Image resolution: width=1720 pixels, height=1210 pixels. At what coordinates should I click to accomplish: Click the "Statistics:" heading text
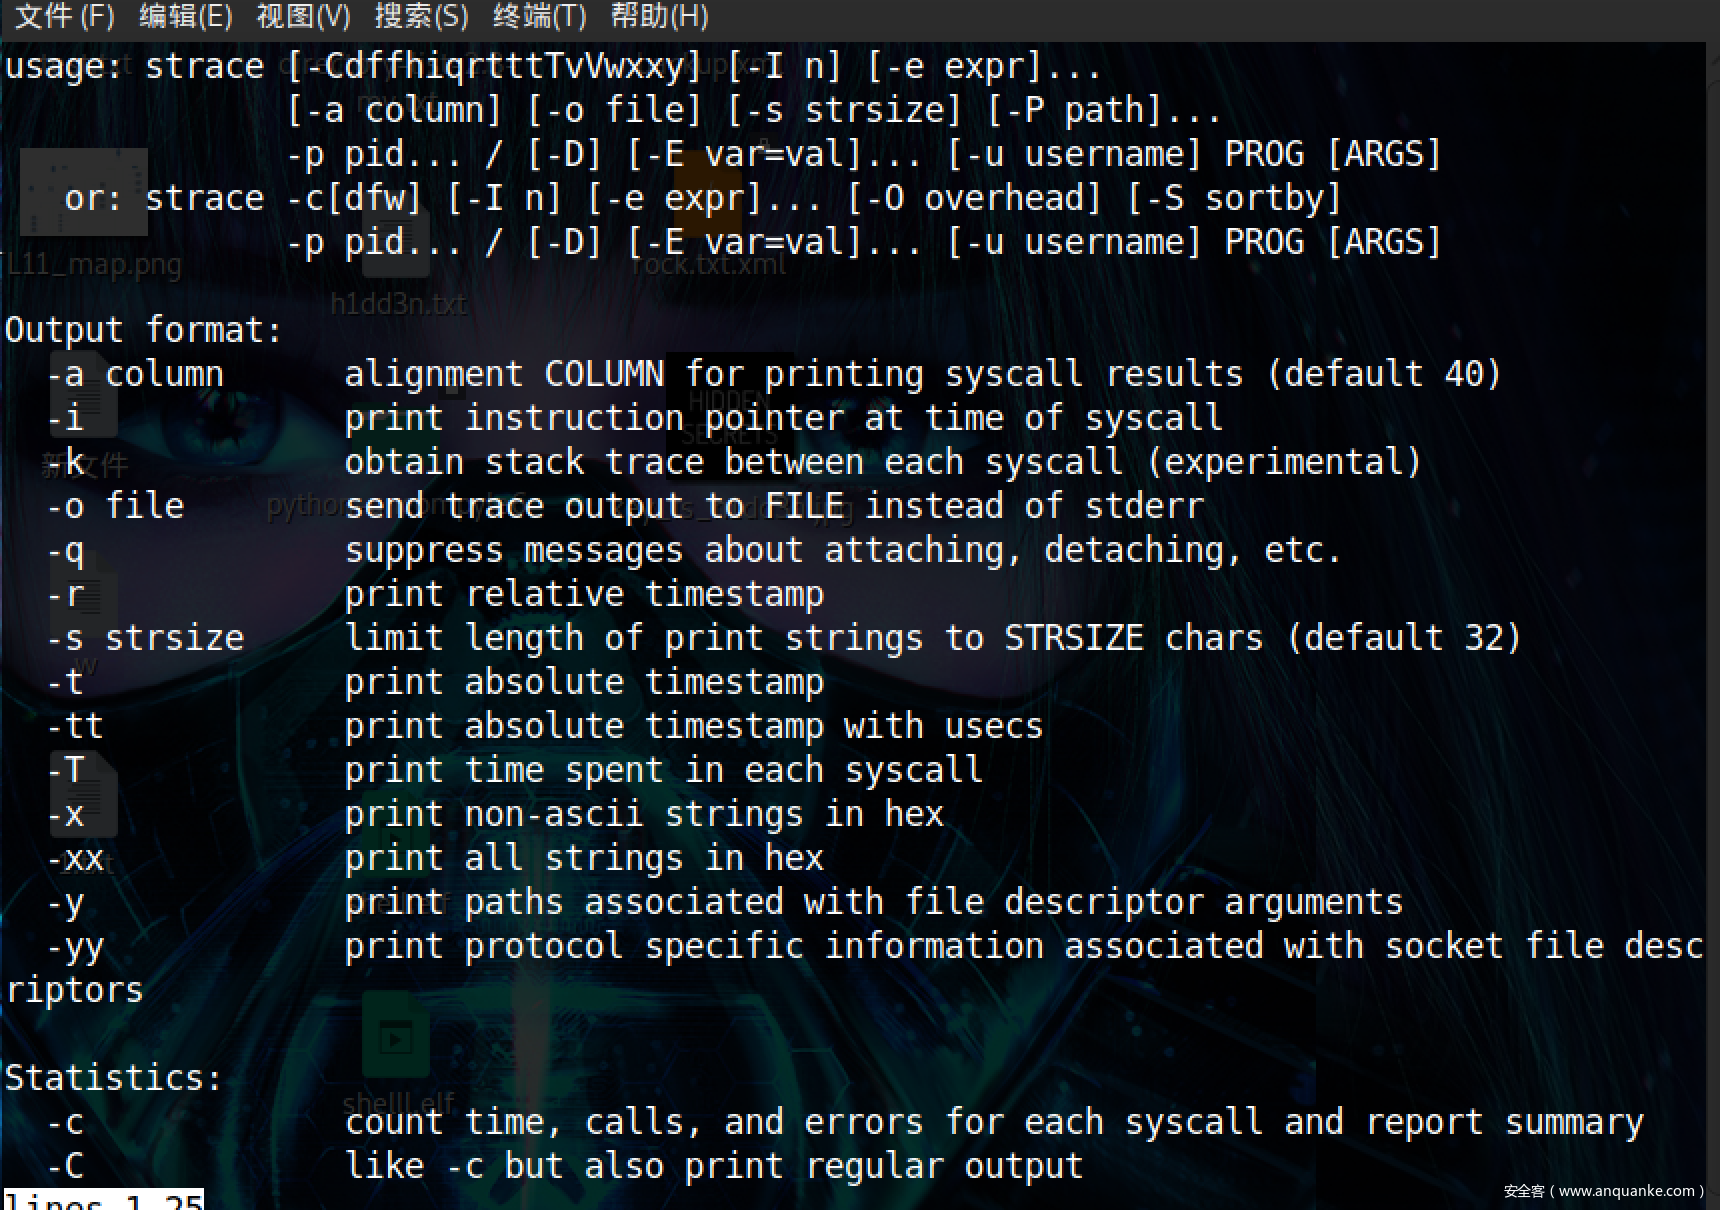point(113,1078)
